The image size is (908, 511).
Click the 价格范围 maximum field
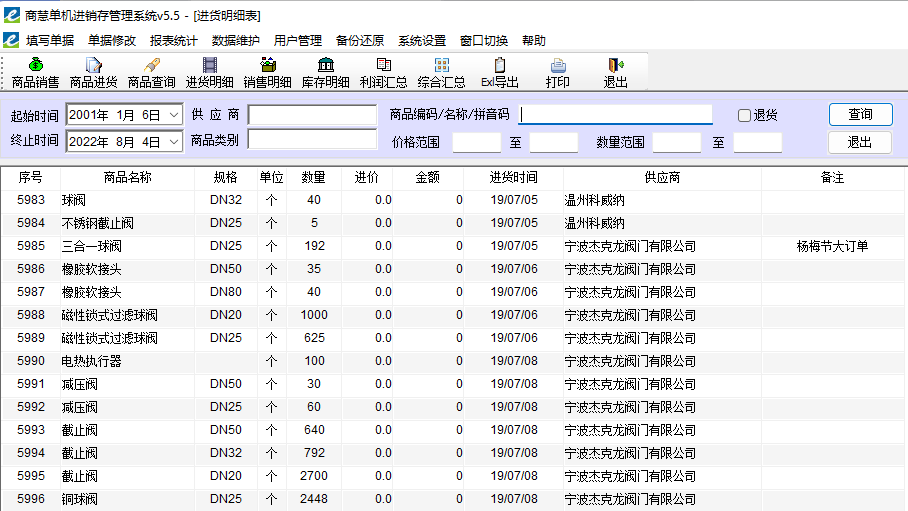coord(554,142)
